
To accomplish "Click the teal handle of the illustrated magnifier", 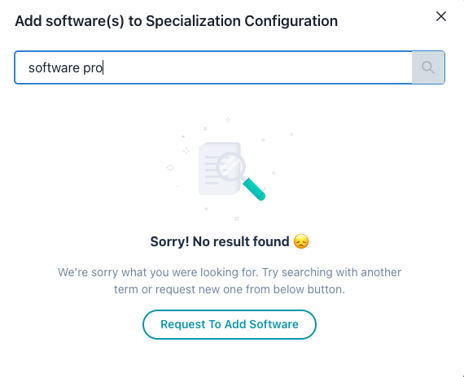I will point(254,189).
